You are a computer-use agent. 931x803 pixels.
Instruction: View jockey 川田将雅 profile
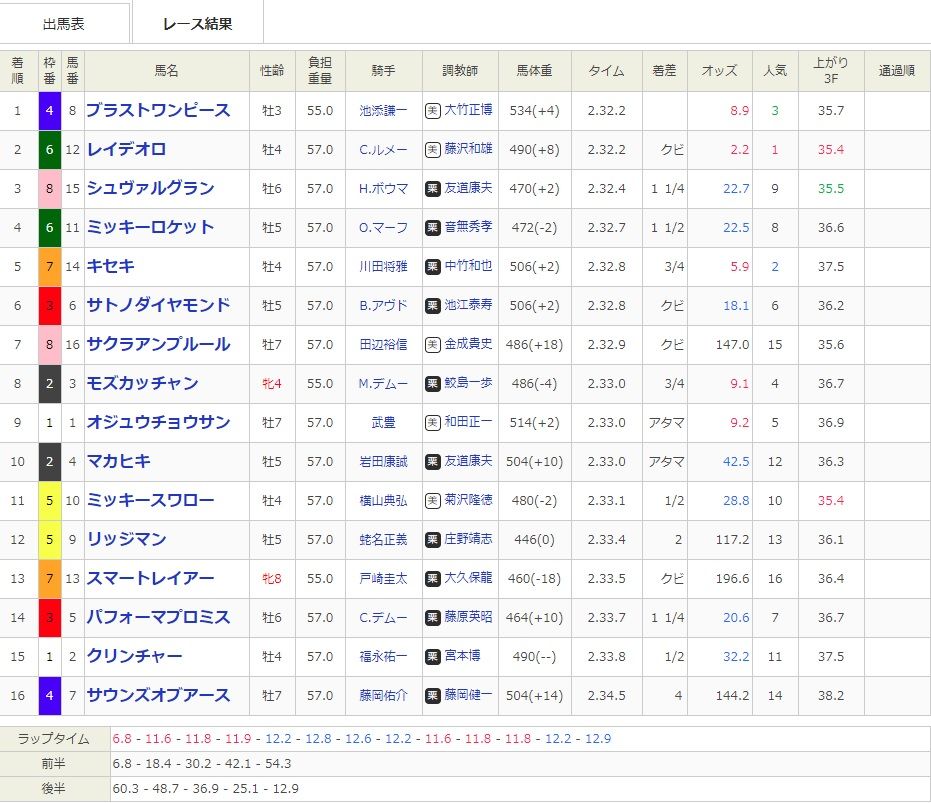[x=384, y=267]
